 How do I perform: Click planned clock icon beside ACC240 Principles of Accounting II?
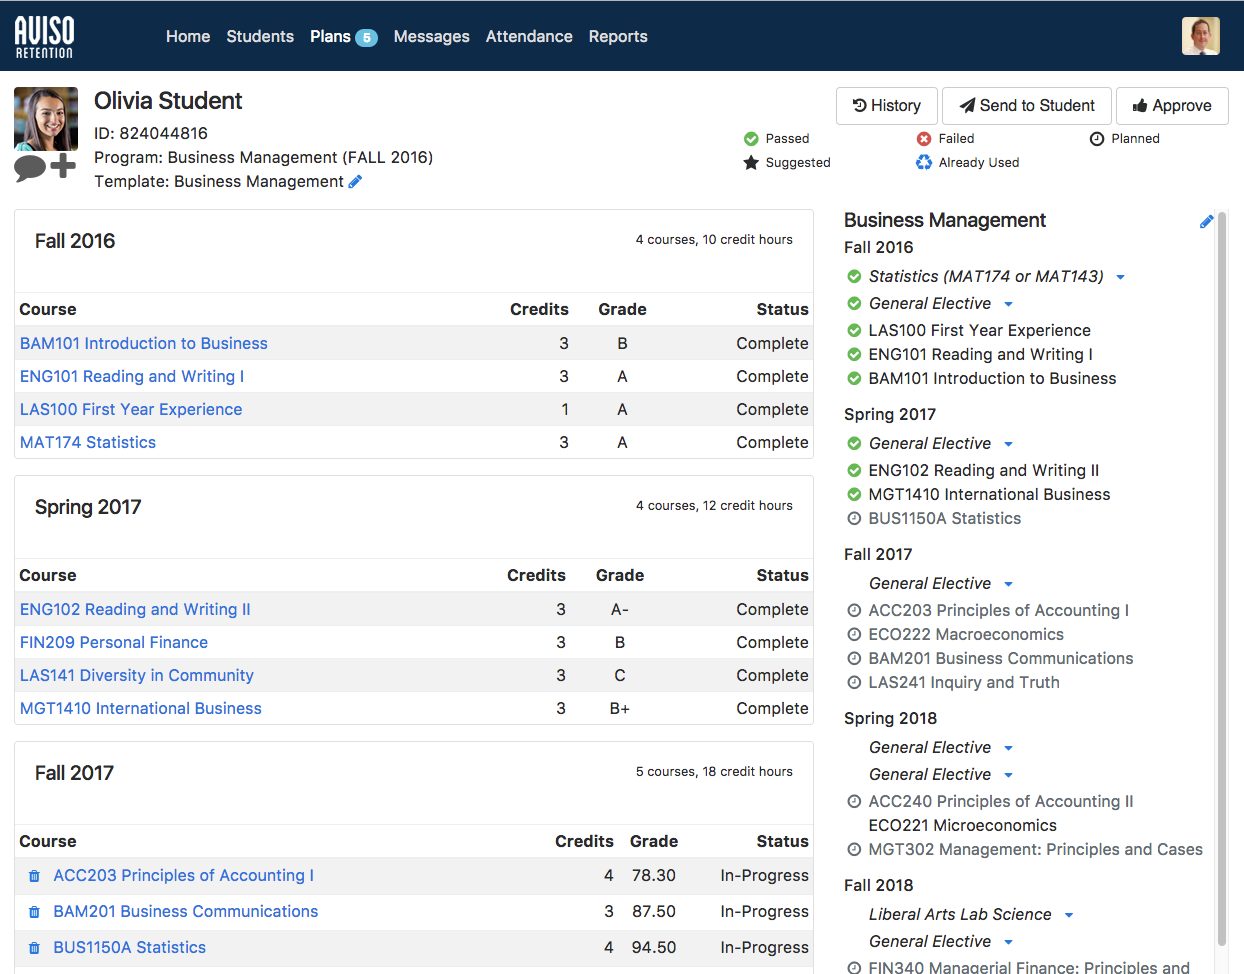[854, 801]
